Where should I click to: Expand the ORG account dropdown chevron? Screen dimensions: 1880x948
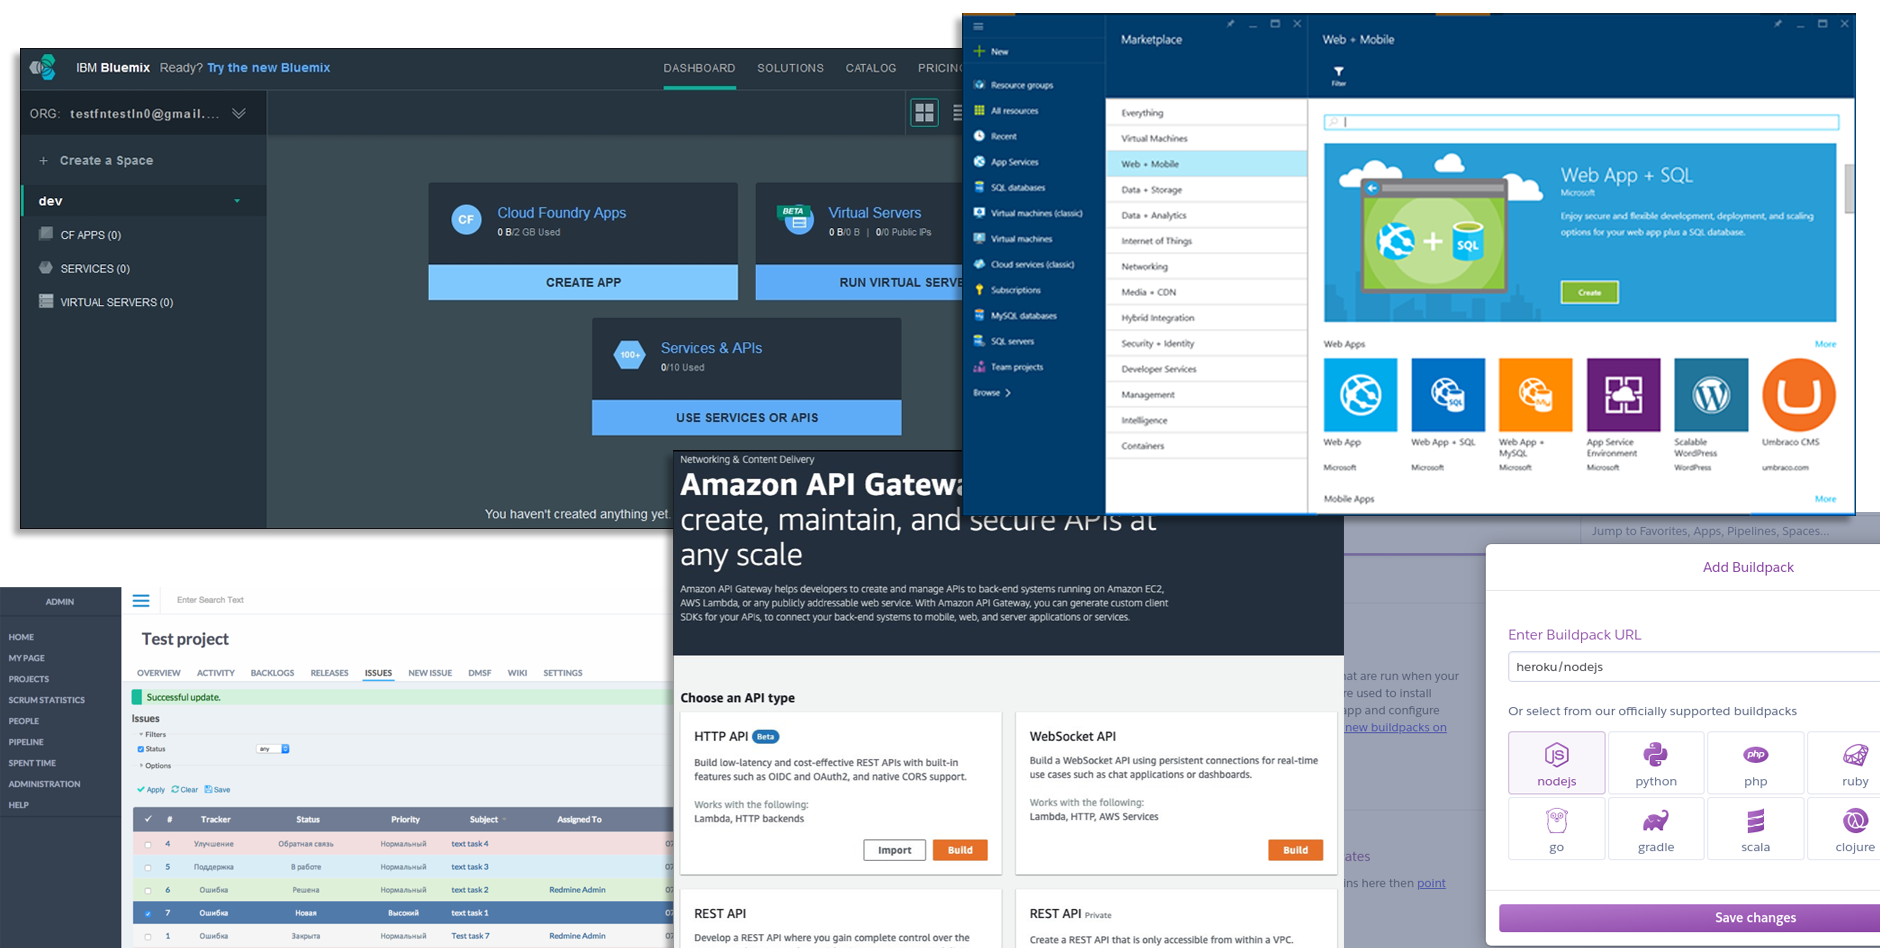(239, 113)
